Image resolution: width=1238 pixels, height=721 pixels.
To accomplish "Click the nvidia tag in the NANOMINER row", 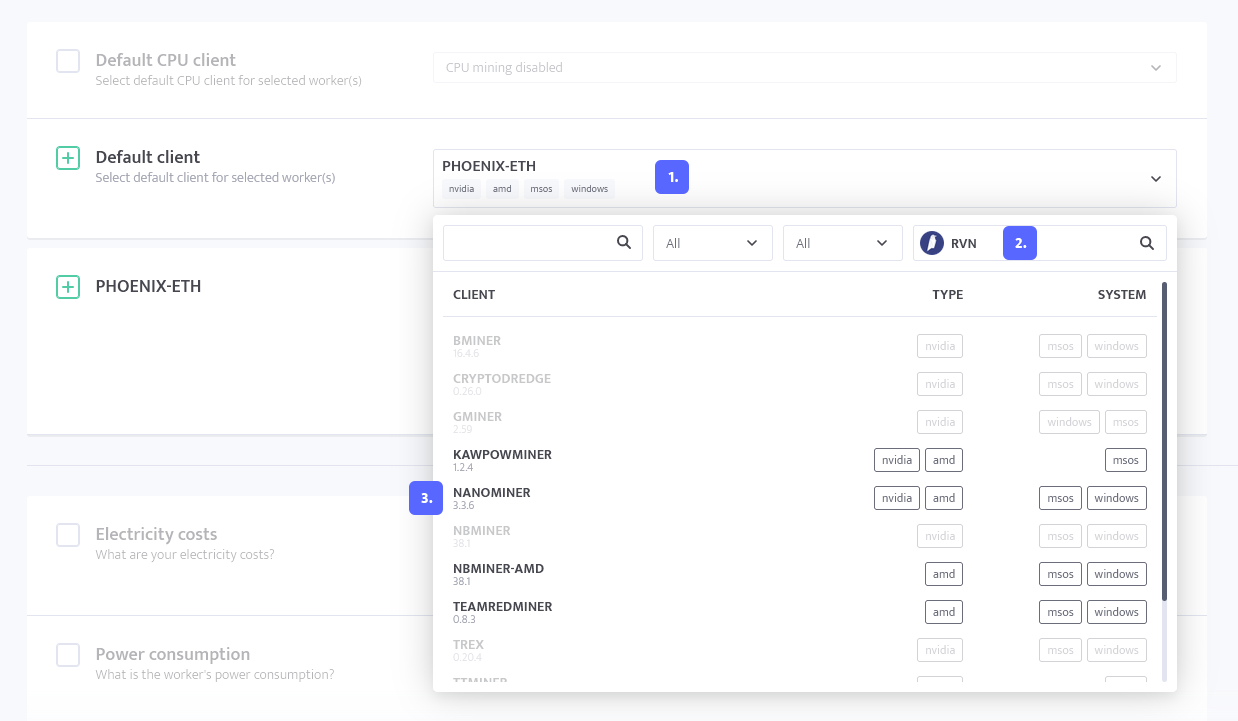I will click(x=897, y=498).
